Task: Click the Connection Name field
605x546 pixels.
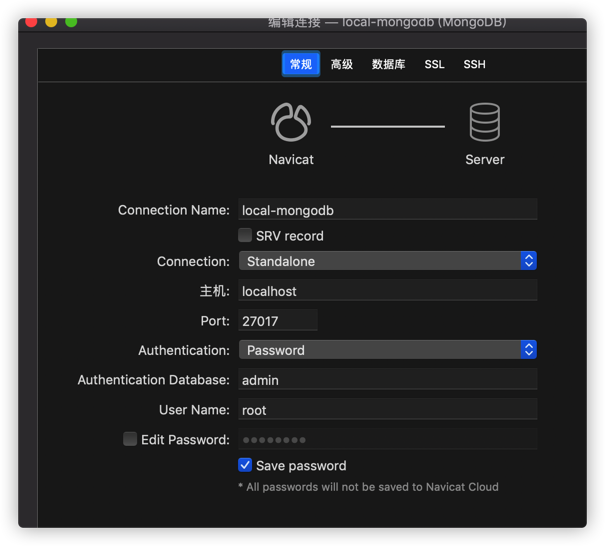Action: [388, 210]
